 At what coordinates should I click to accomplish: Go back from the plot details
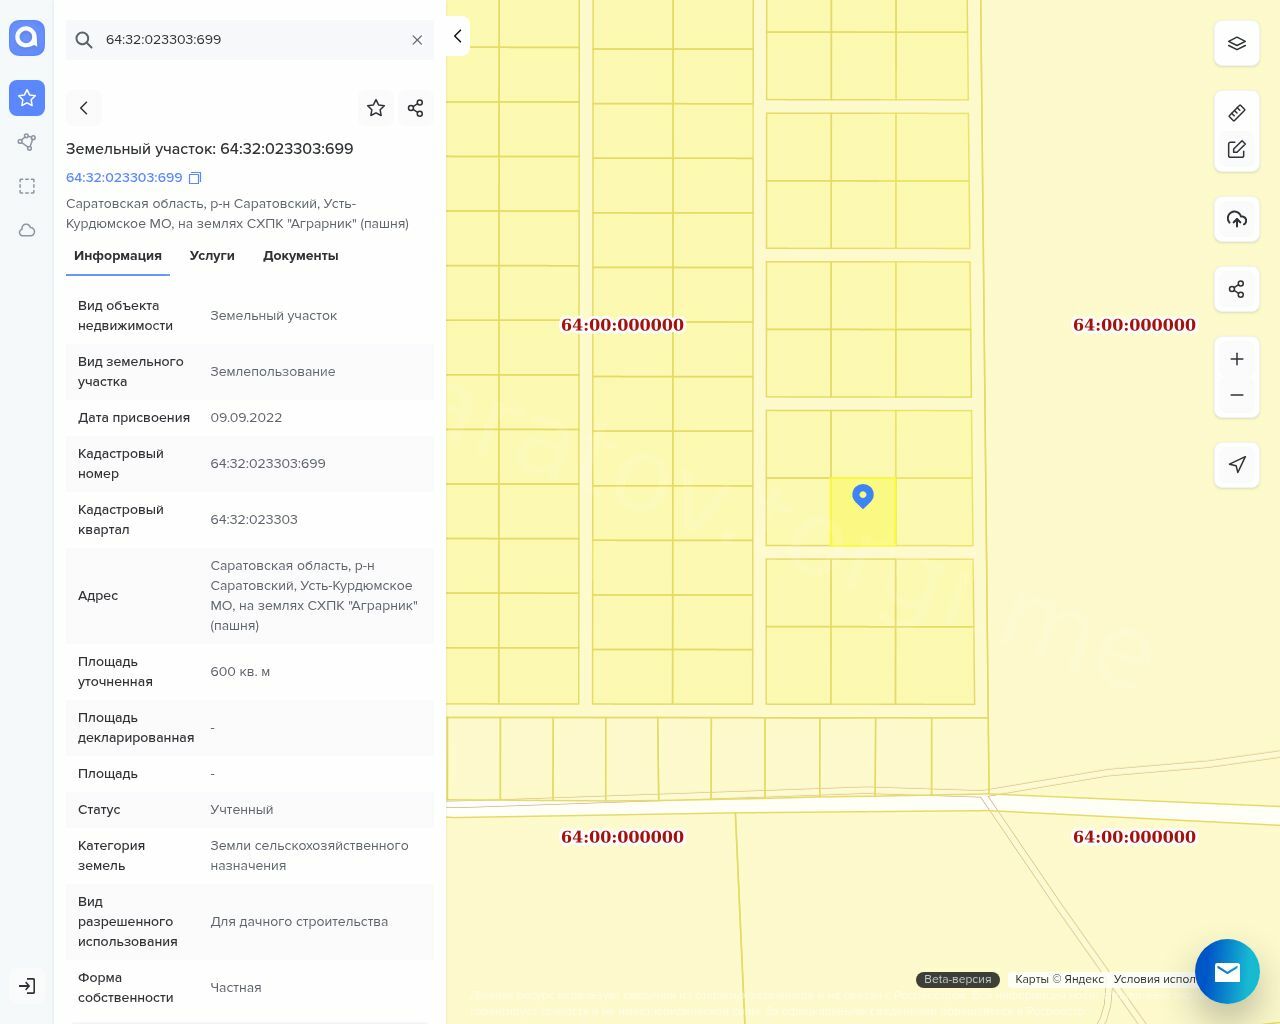[x=84, y=108]
